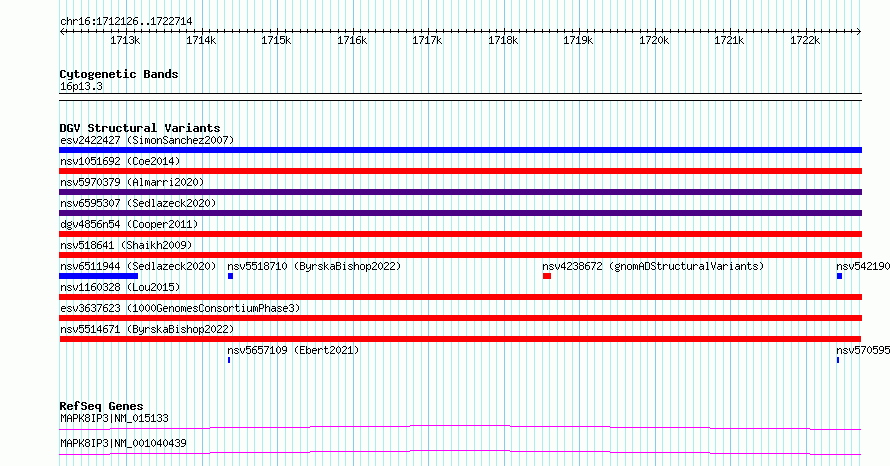The height and width of the screenshot is (466, 890).
Task: Click the 1718k ruler position label
Action: tap(503, 40)
